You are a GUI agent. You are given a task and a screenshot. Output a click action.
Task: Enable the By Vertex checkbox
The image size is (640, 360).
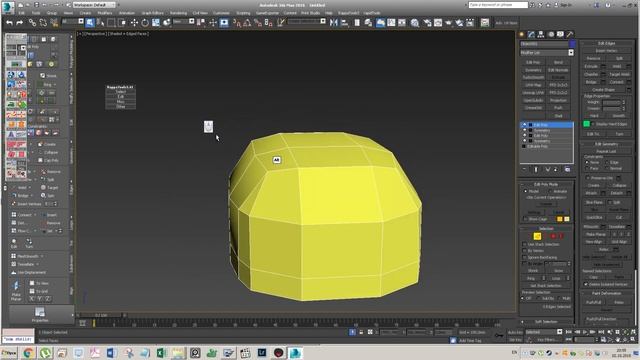pyautogui.click(x=524, y=251)
